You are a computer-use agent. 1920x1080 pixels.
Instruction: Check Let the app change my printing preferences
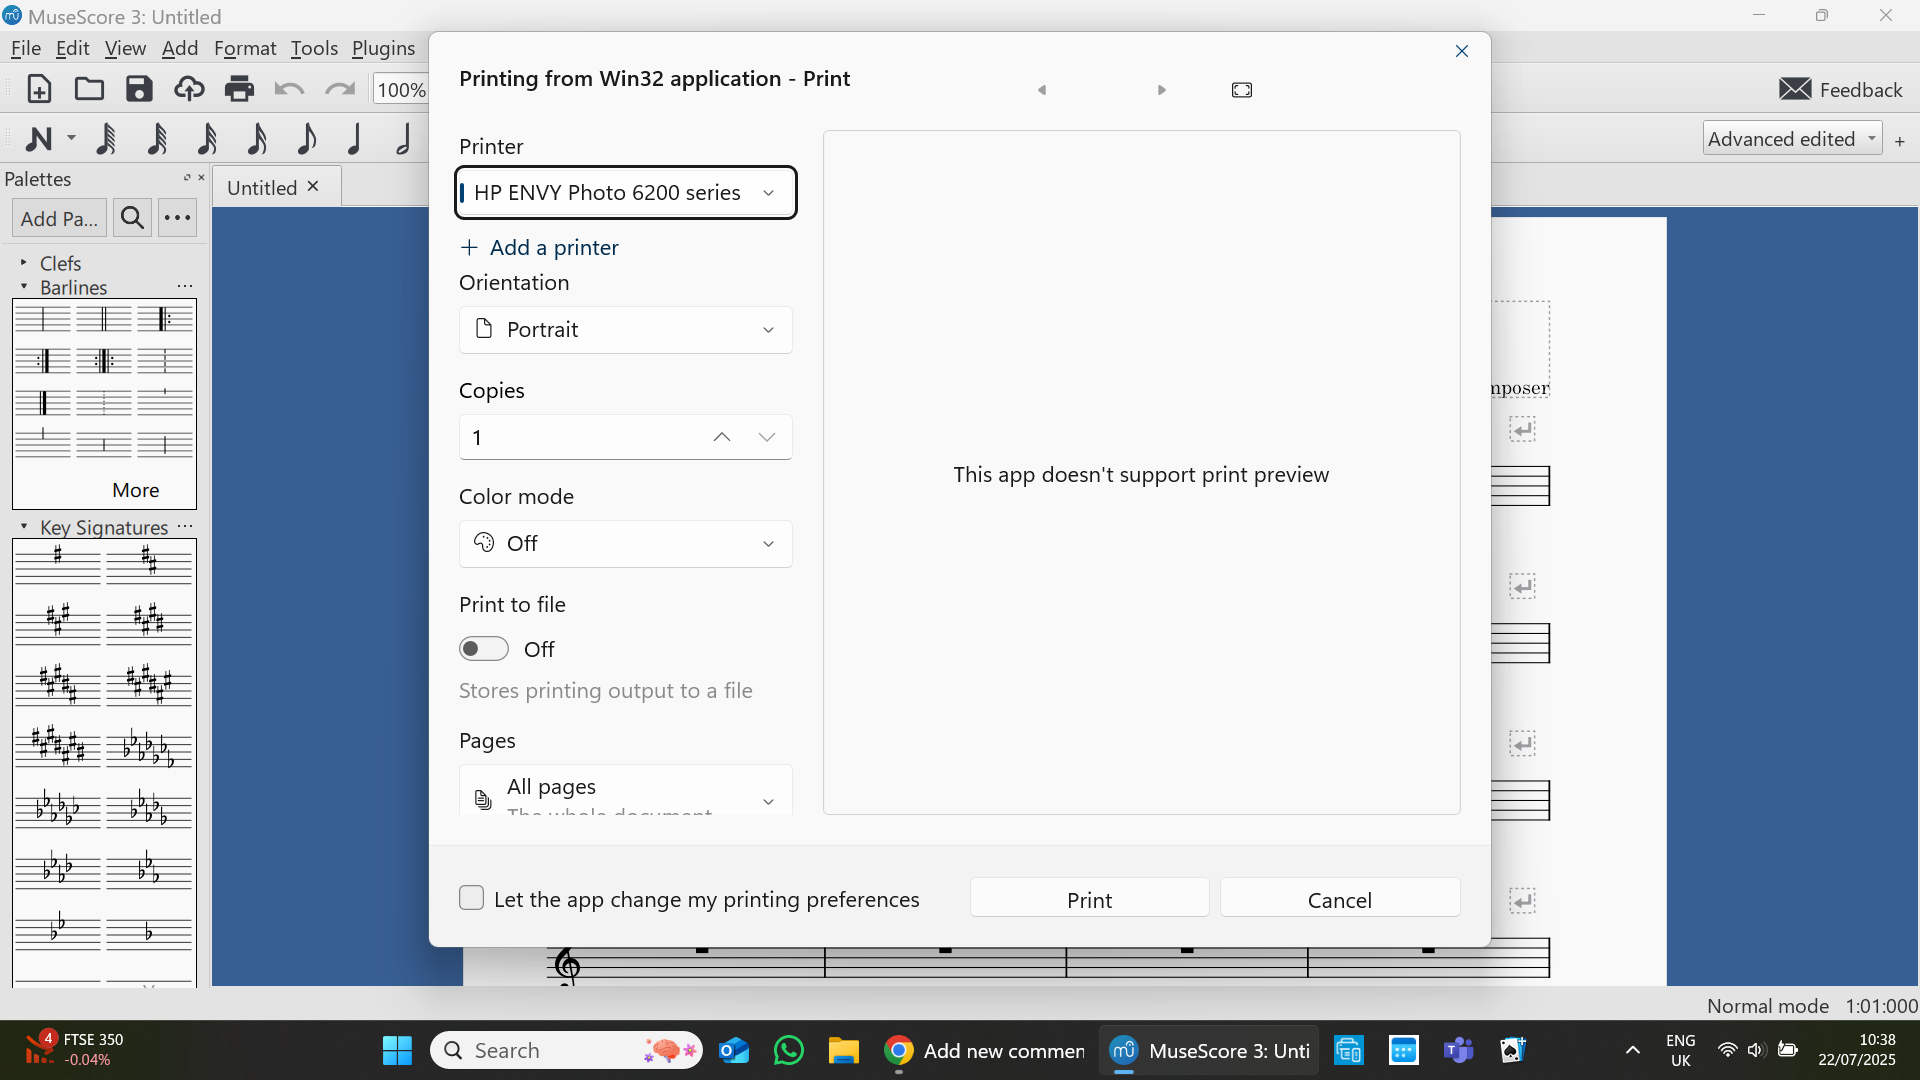[471, 898]
